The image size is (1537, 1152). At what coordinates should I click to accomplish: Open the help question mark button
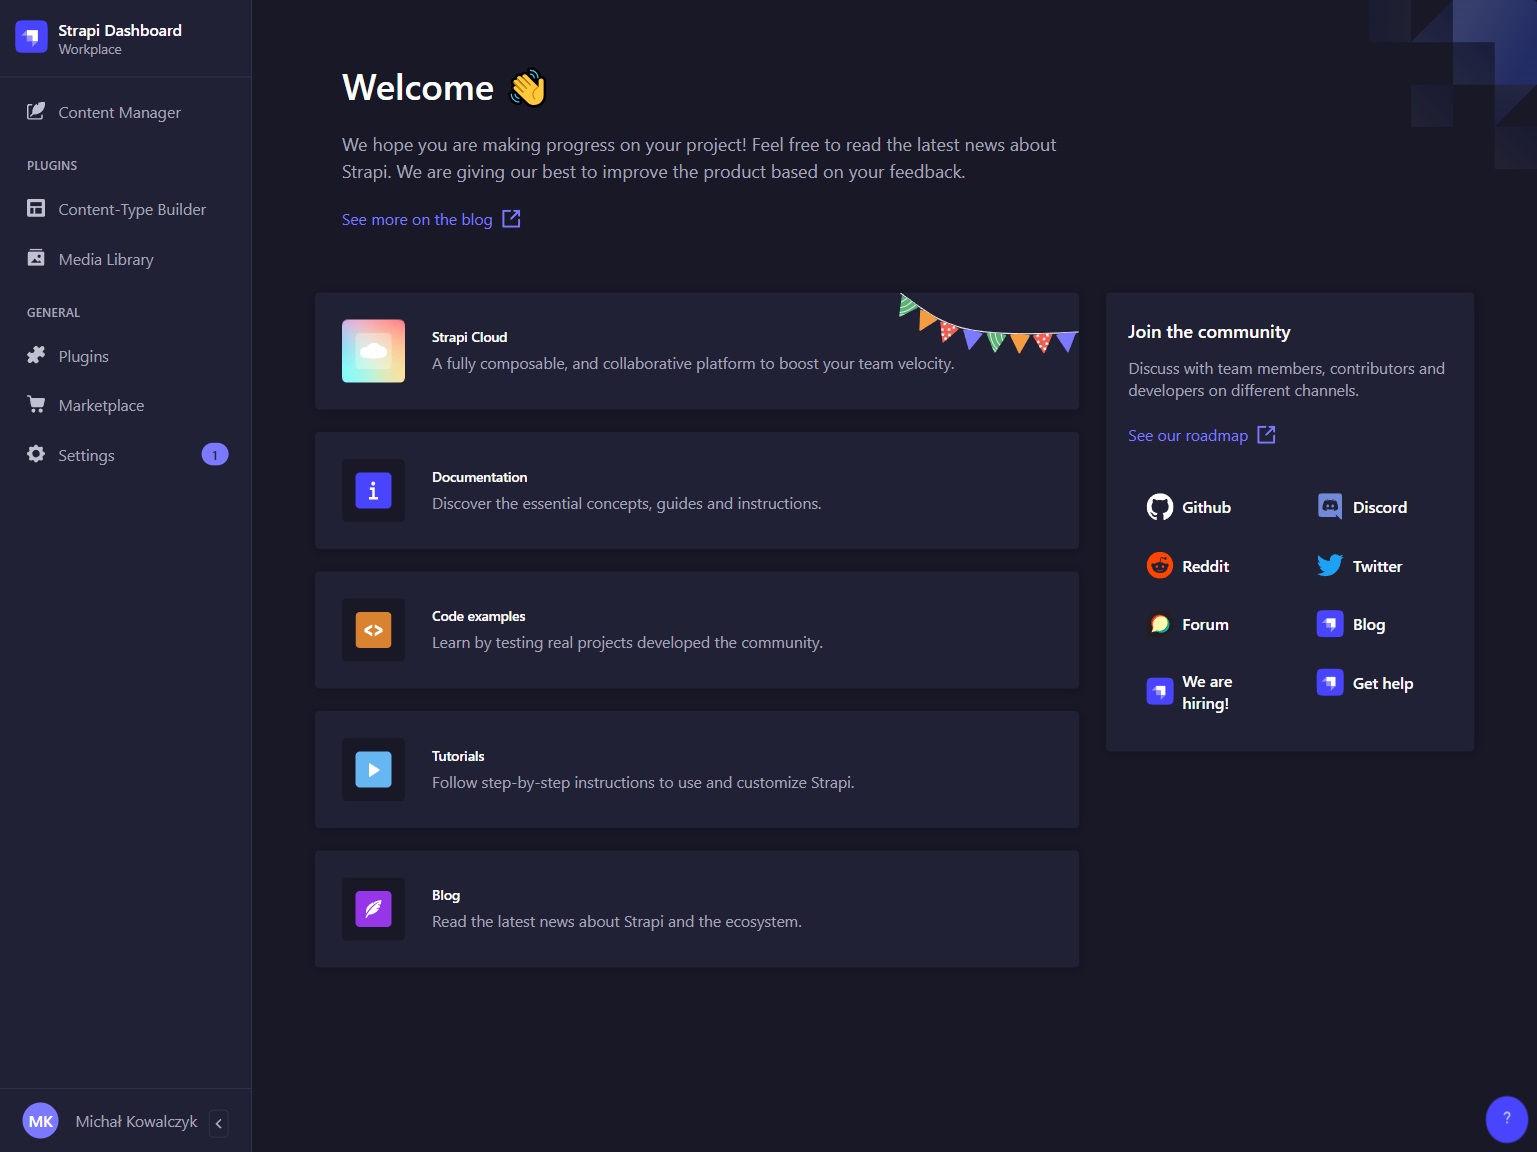click(x=1507, y=1119)
